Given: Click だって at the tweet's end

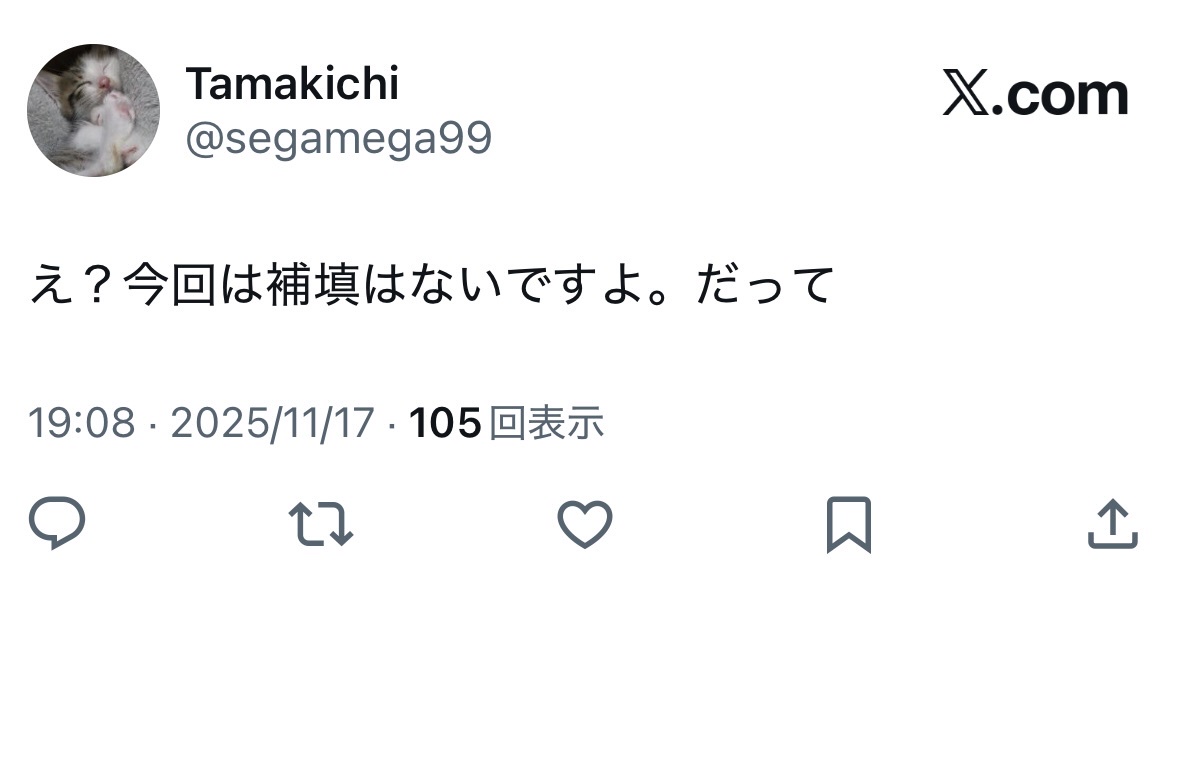Looking at the screenshot, I should pyautogui.click(x=767, y=286).
